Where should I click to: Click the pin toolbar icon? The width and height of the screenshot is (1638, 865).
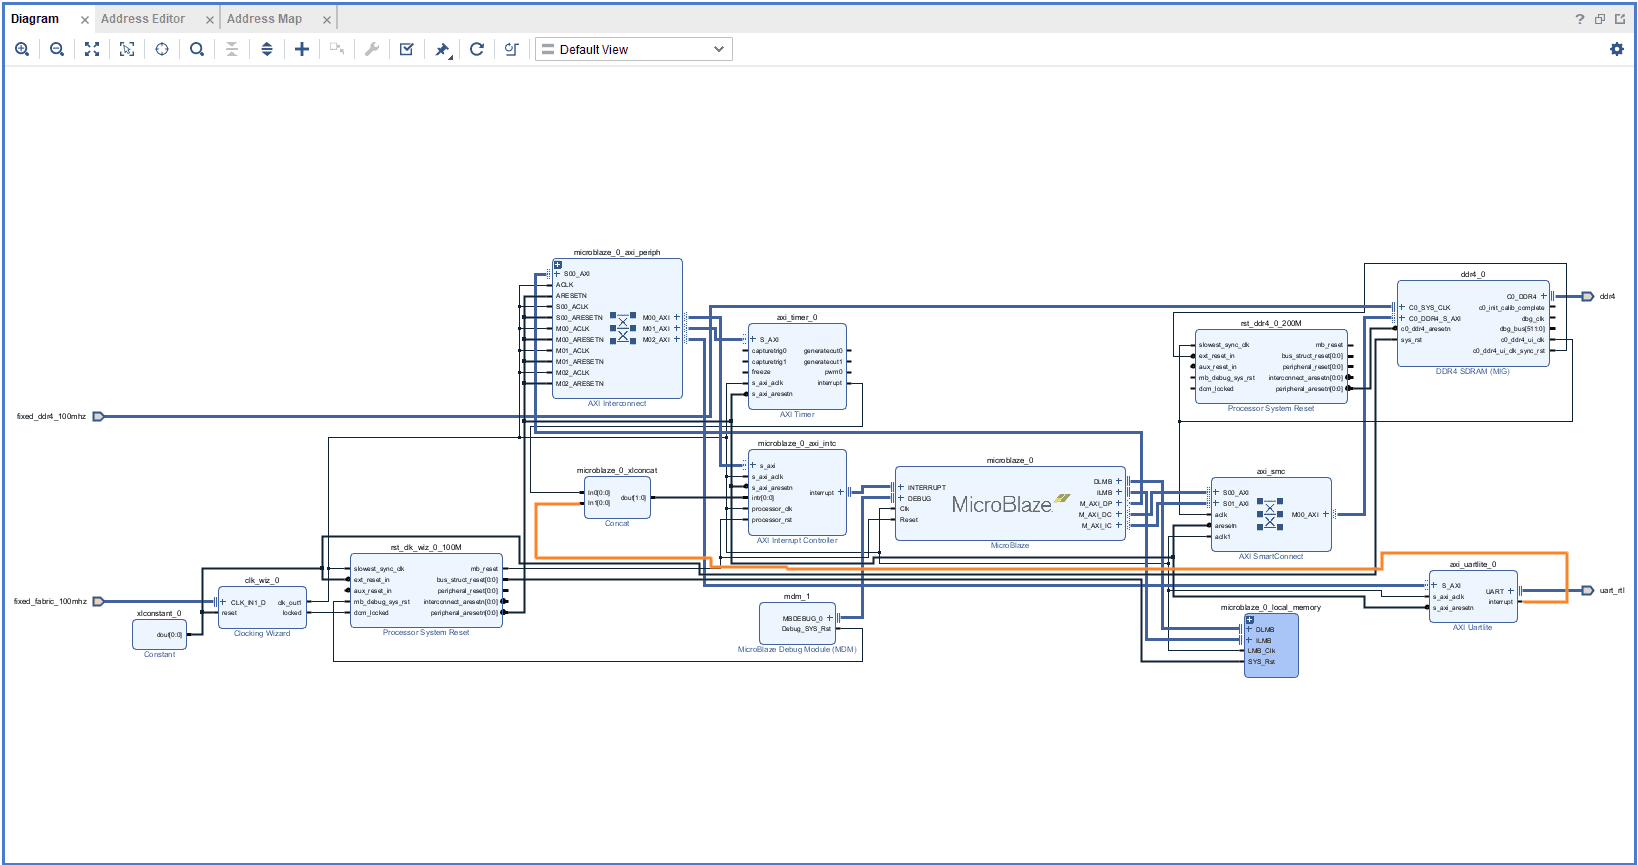coord(442,49)
